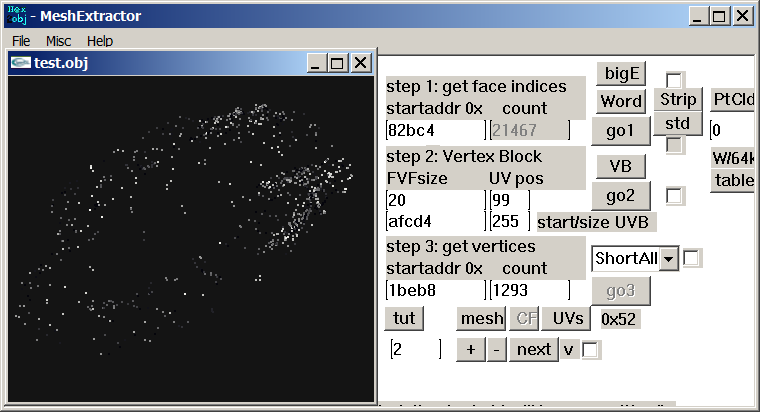Screen dimensions: 760x412
Task: Close the MeshExtractor main window
Action: tap(743, 16)
